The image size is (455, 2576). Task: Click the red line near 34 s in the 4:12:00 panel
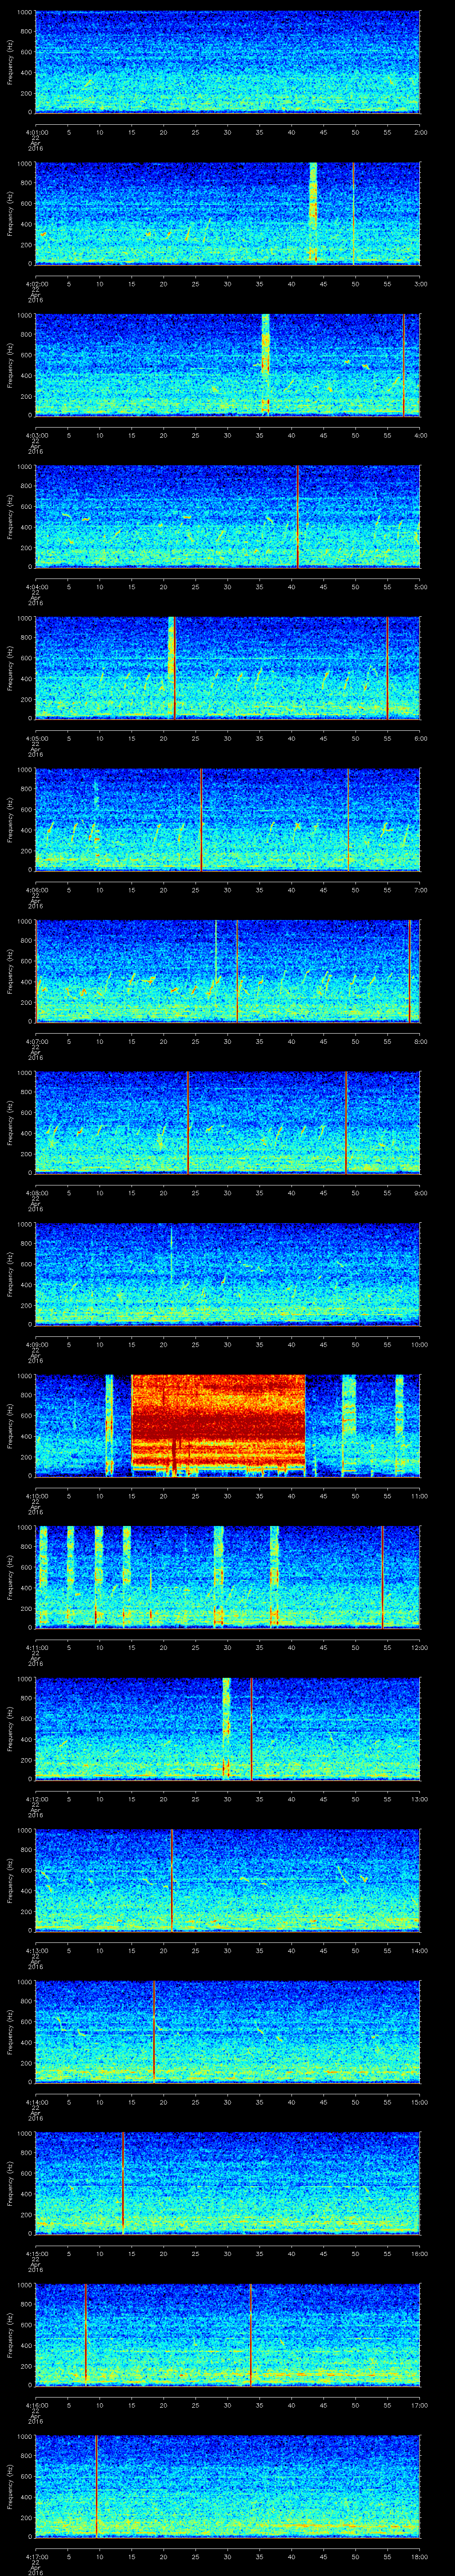[x=252, y=1728]
